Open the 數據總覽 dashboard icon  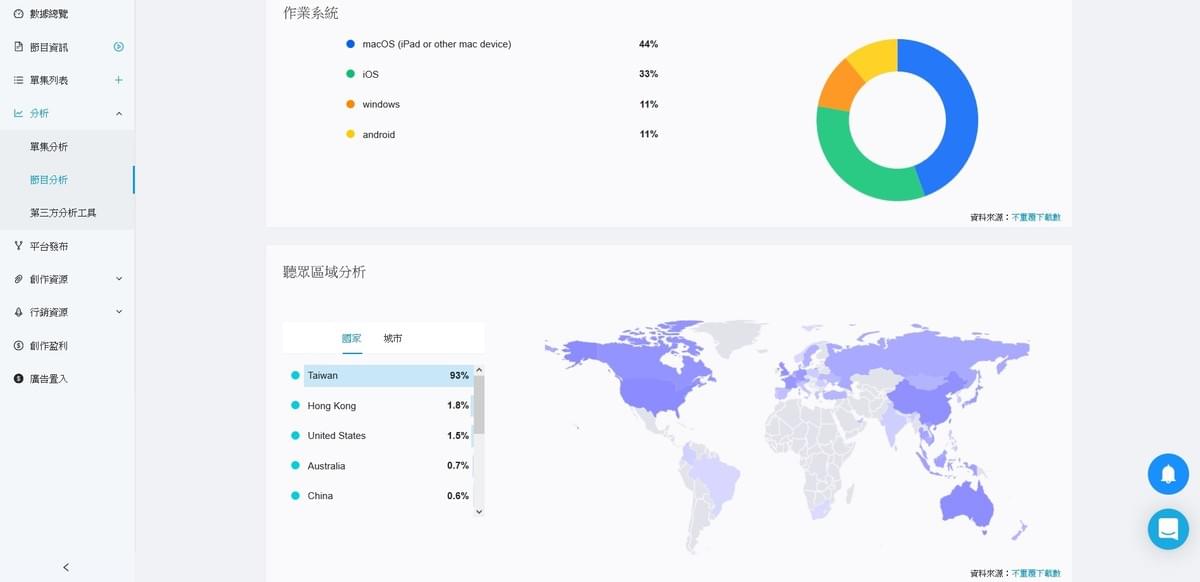click(18, 14)
